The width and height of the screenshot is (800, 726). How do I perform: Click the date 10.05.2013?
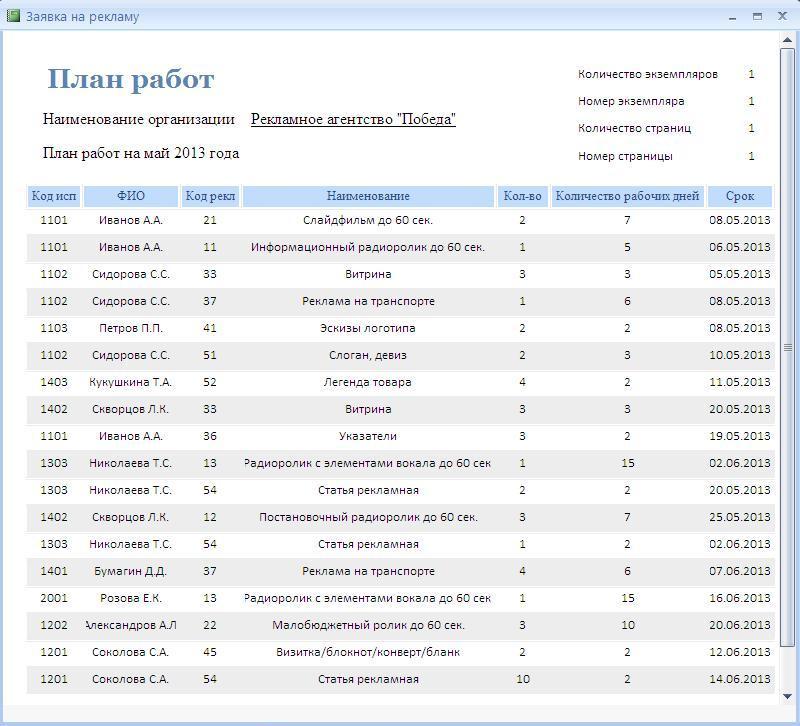(740, 356)
